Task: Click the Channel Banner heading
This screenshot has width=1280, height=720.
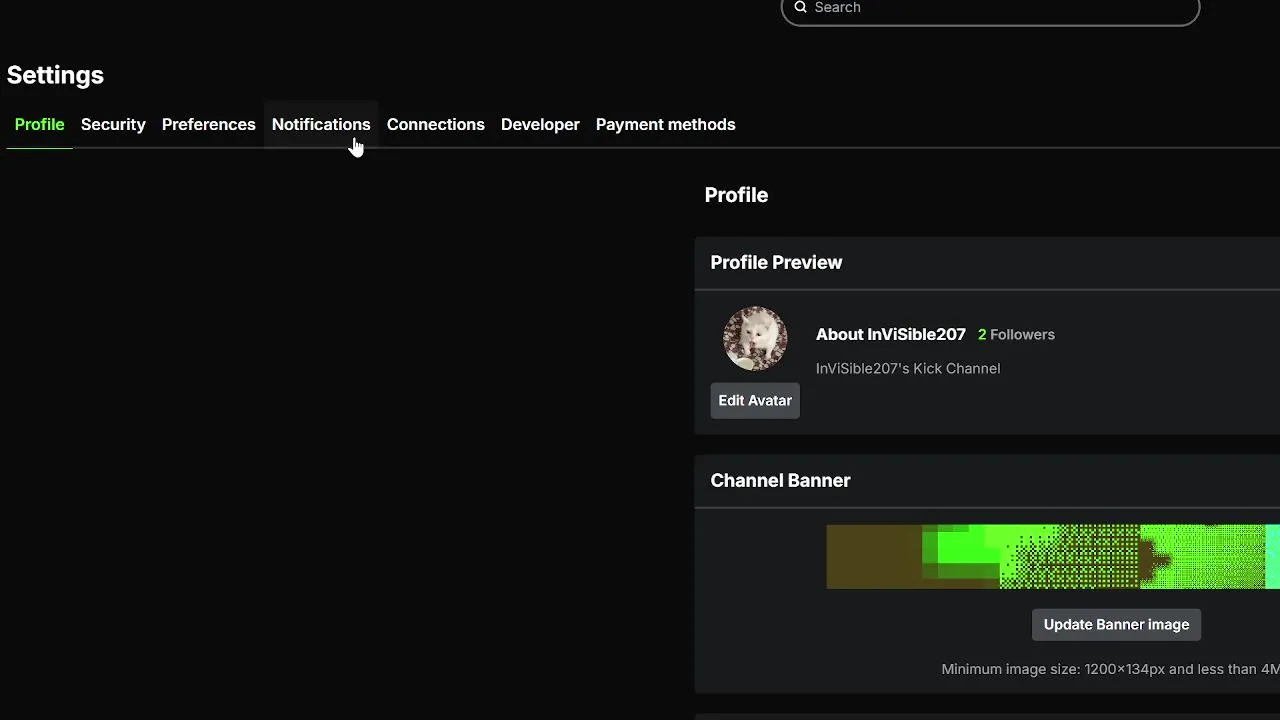Action: pyautogui.click(x=780, y=480)
